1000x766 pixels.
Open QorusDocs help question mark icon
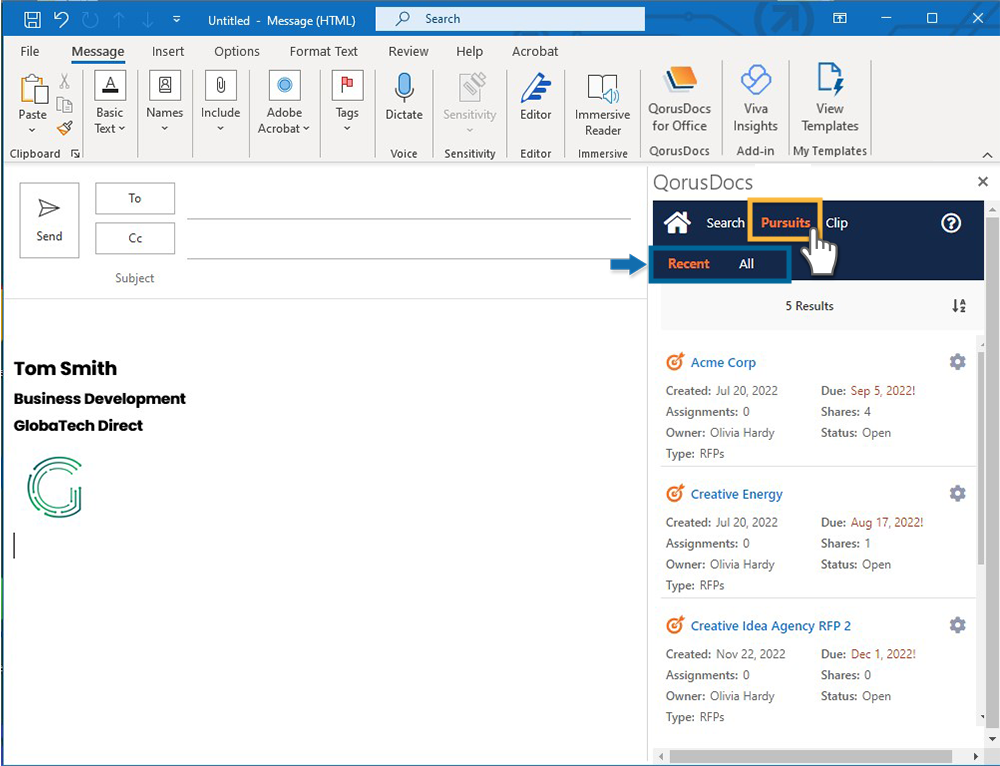951,223
